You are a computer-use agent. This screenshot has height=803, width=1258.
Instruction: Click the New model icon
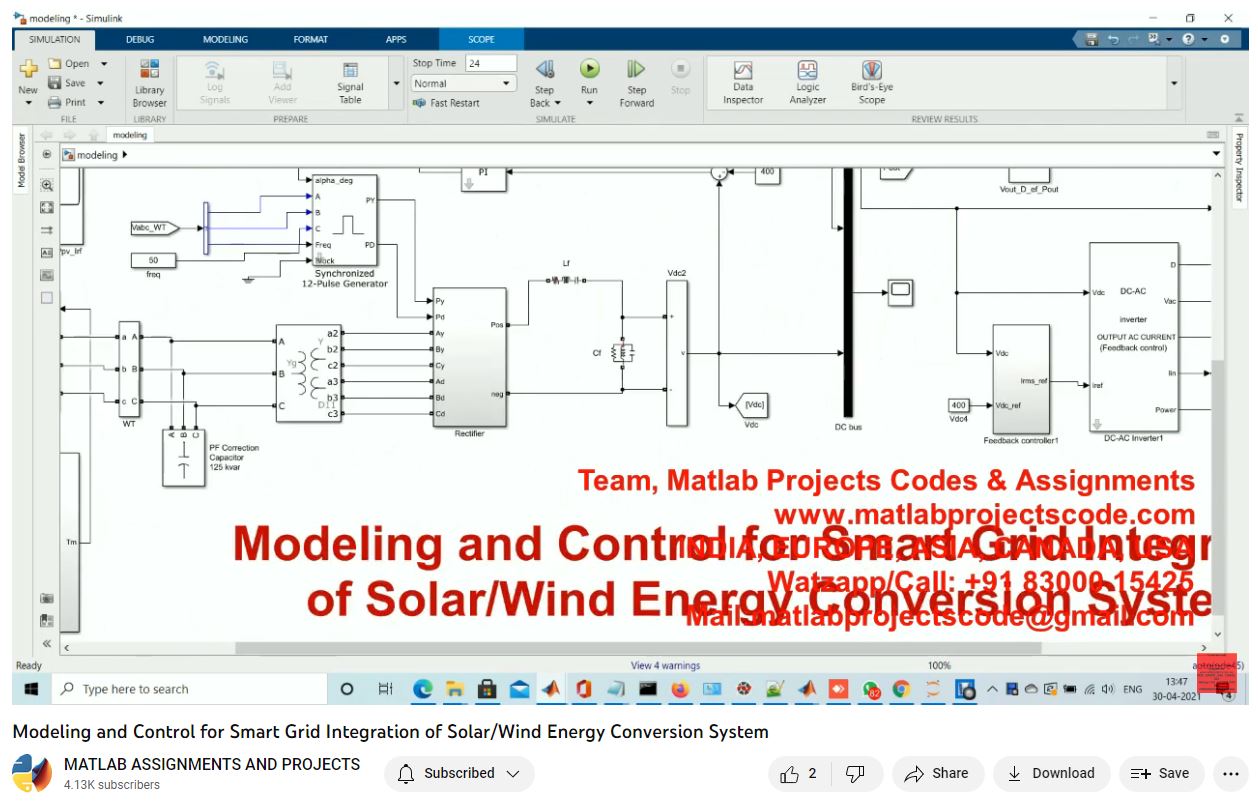coord(28,69)
